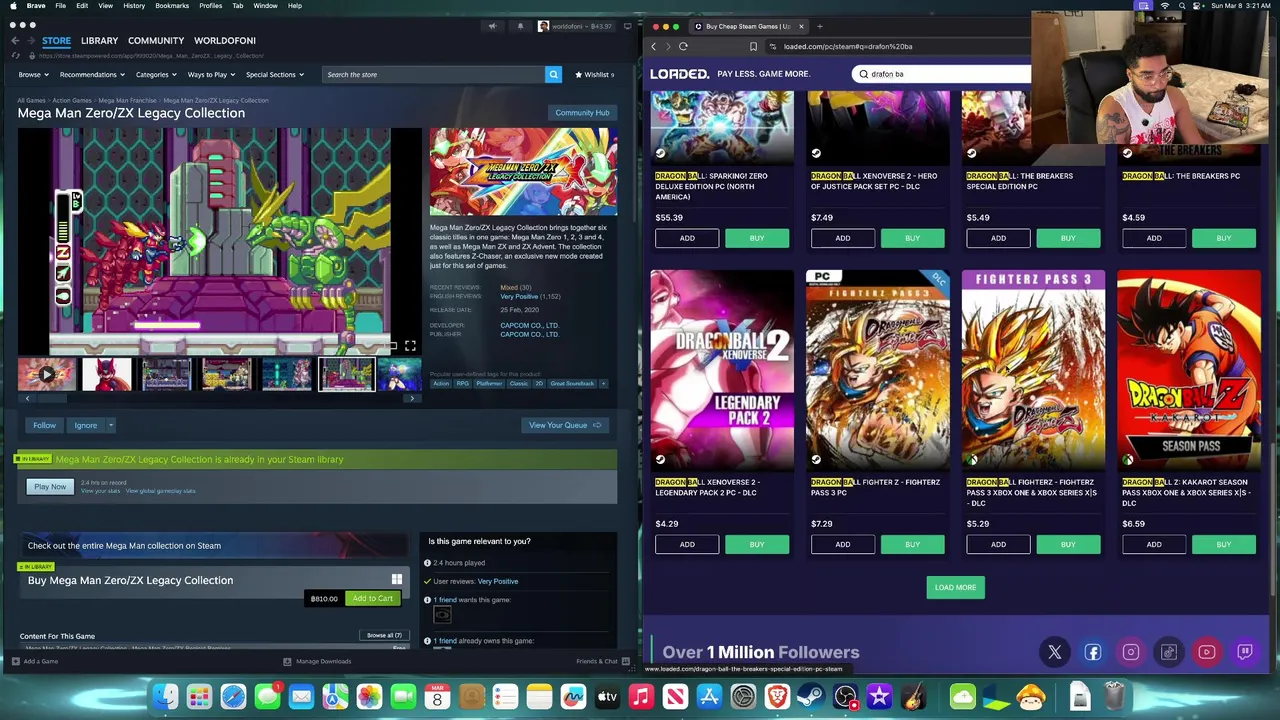Image resolution: width=1280 pixels, height=720 pixels.
Task: Open Brave browser icon in the Dock
Action: [x=777, y=696]
